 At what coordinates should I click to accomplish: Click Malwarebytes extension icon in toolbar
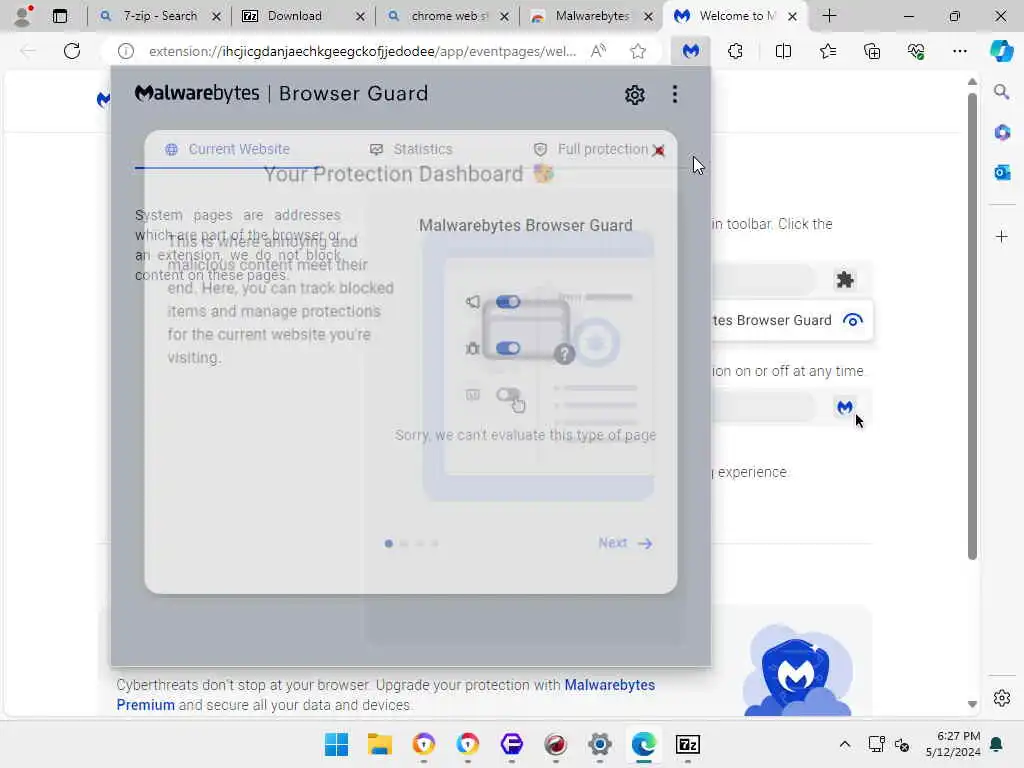point(690,51)
